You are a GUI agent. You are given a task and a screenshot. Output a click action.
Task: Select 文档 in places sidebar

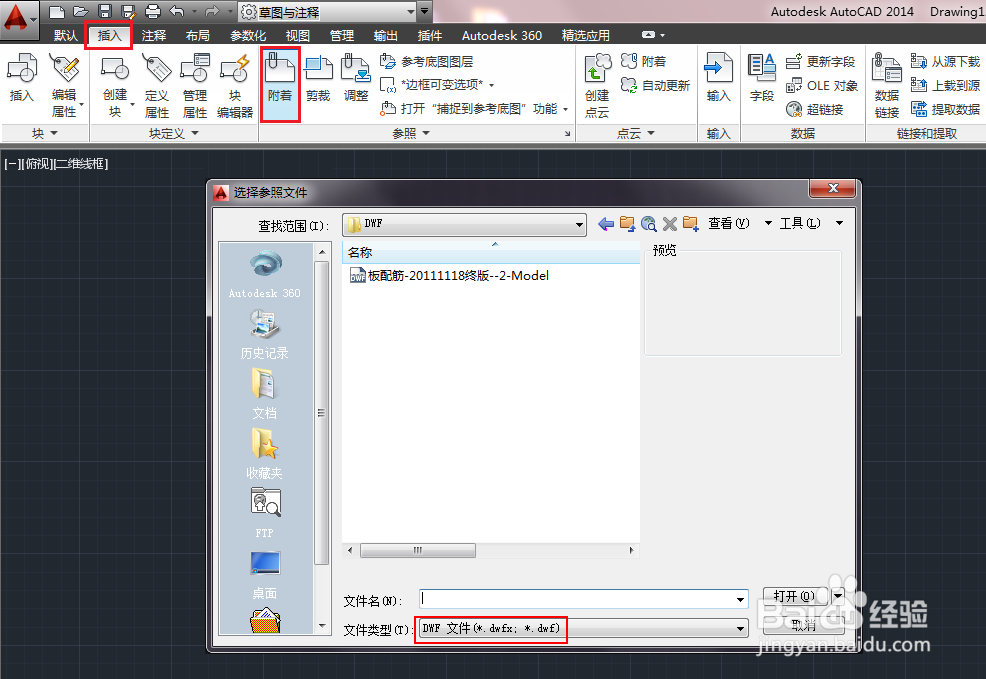pyautogui.click(x=265, y=394)
